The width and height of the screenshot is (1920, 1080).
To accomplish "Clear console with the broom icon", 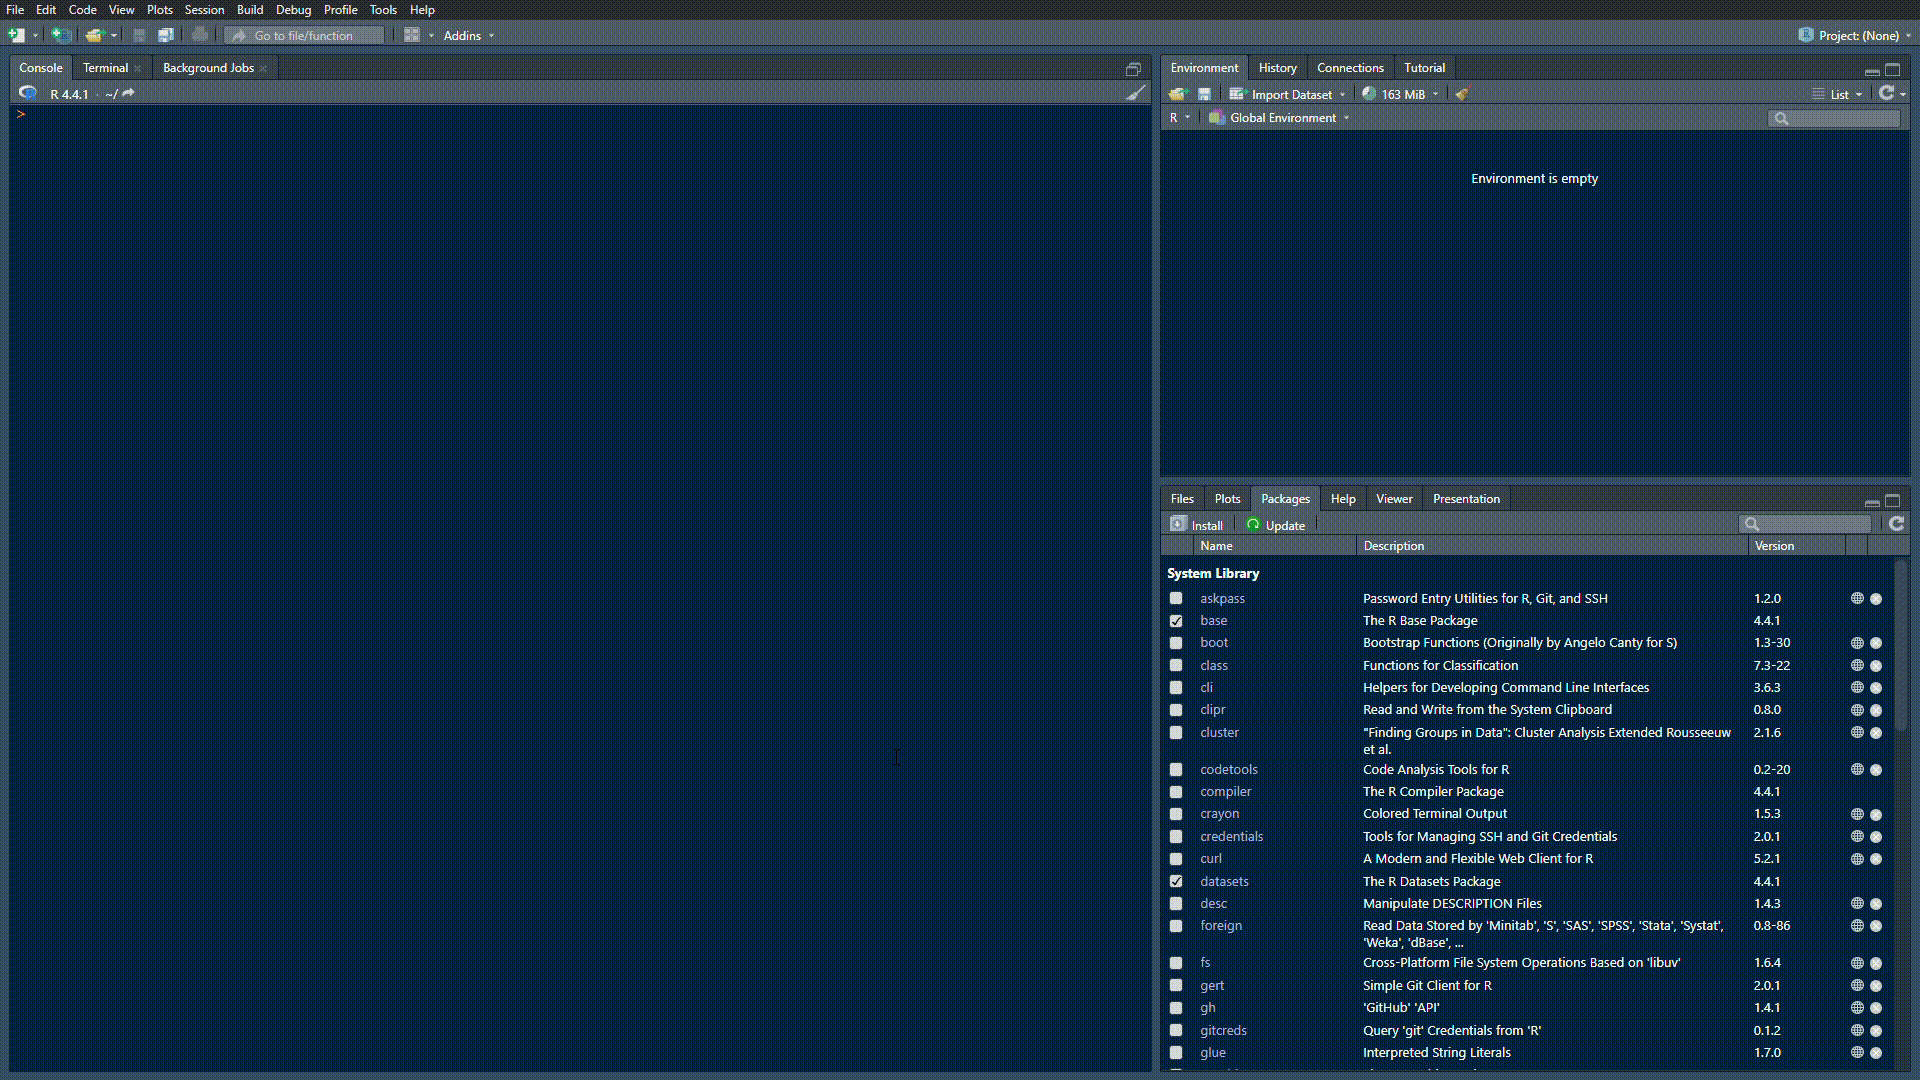I will pos(1135,93).
